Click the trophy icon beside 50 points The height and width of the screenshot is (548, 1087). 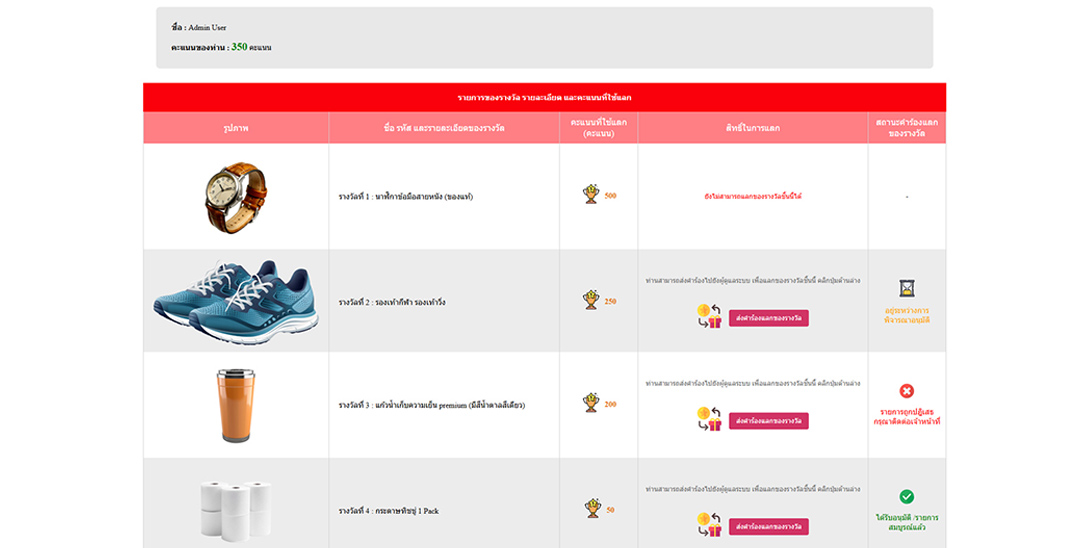click(592, 509)
